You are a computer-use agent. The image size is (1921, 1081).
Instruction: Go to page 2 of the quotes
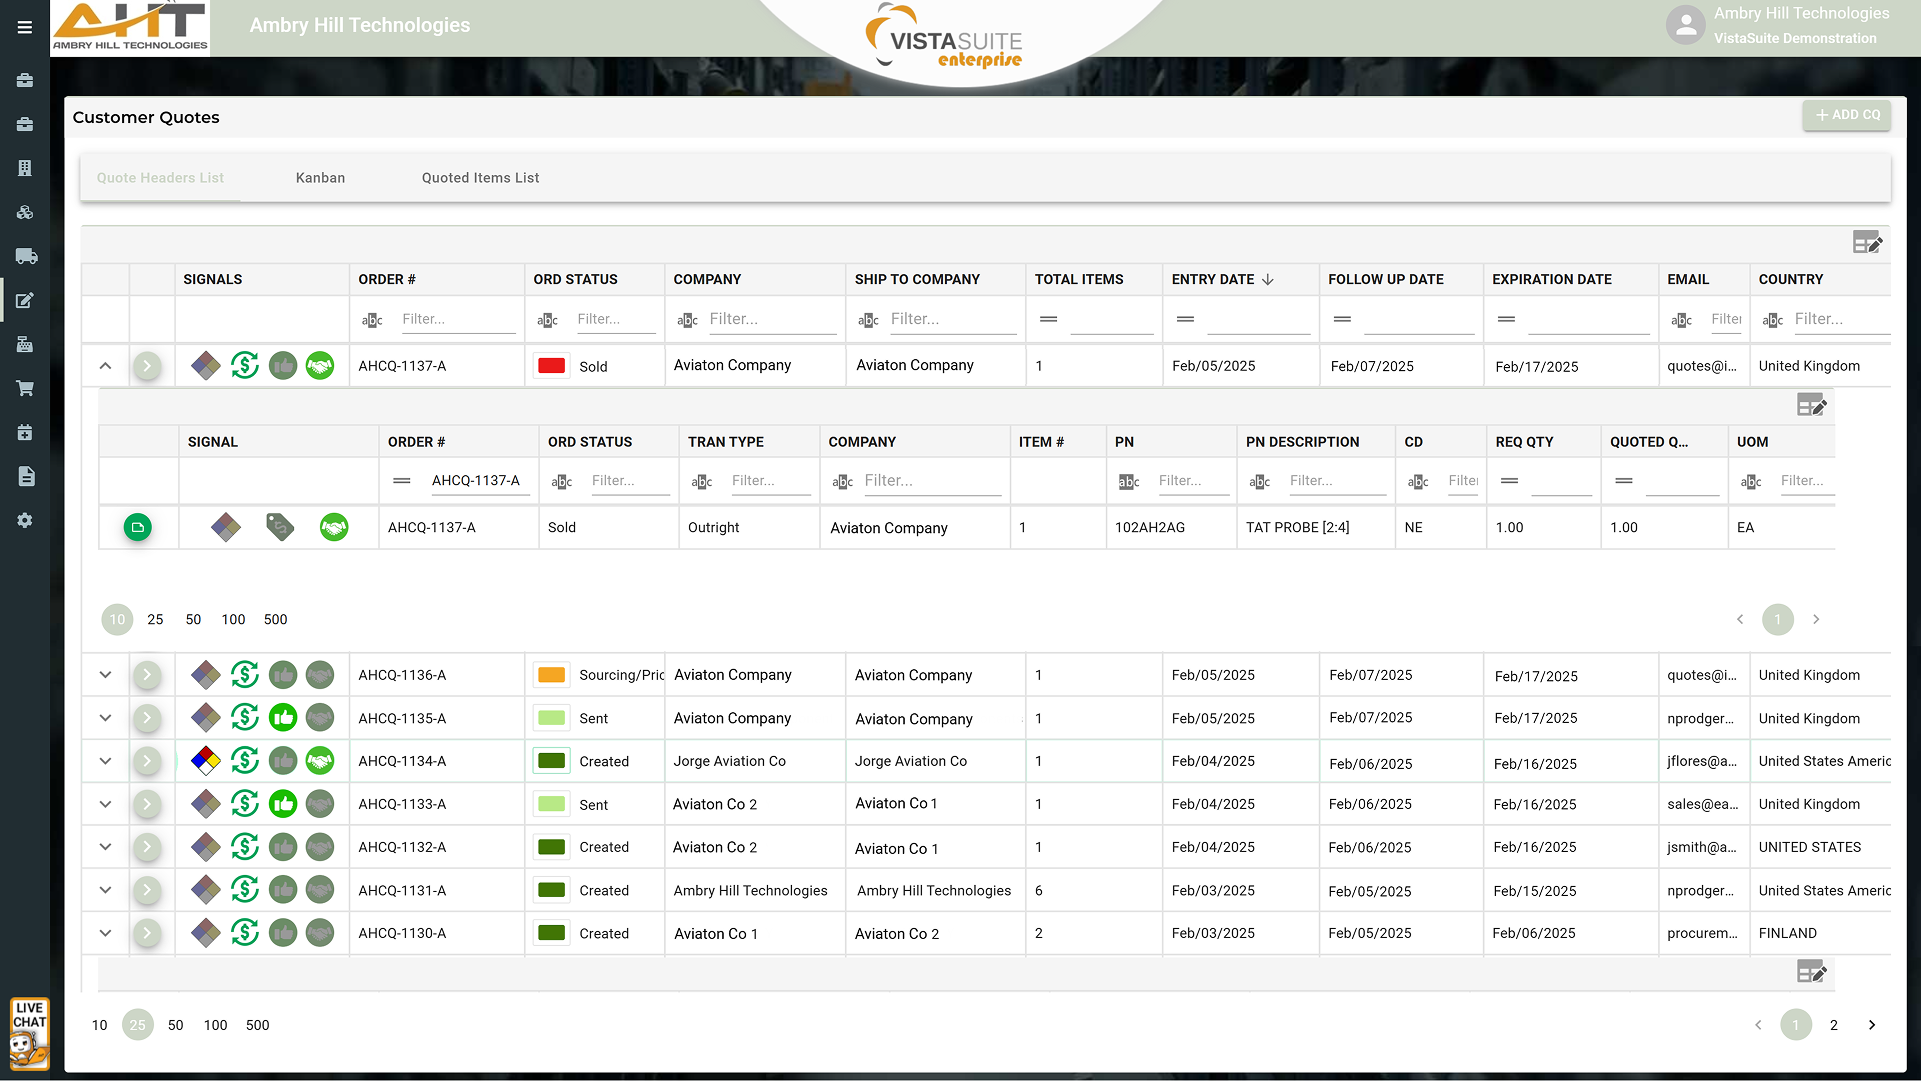1833,1025
